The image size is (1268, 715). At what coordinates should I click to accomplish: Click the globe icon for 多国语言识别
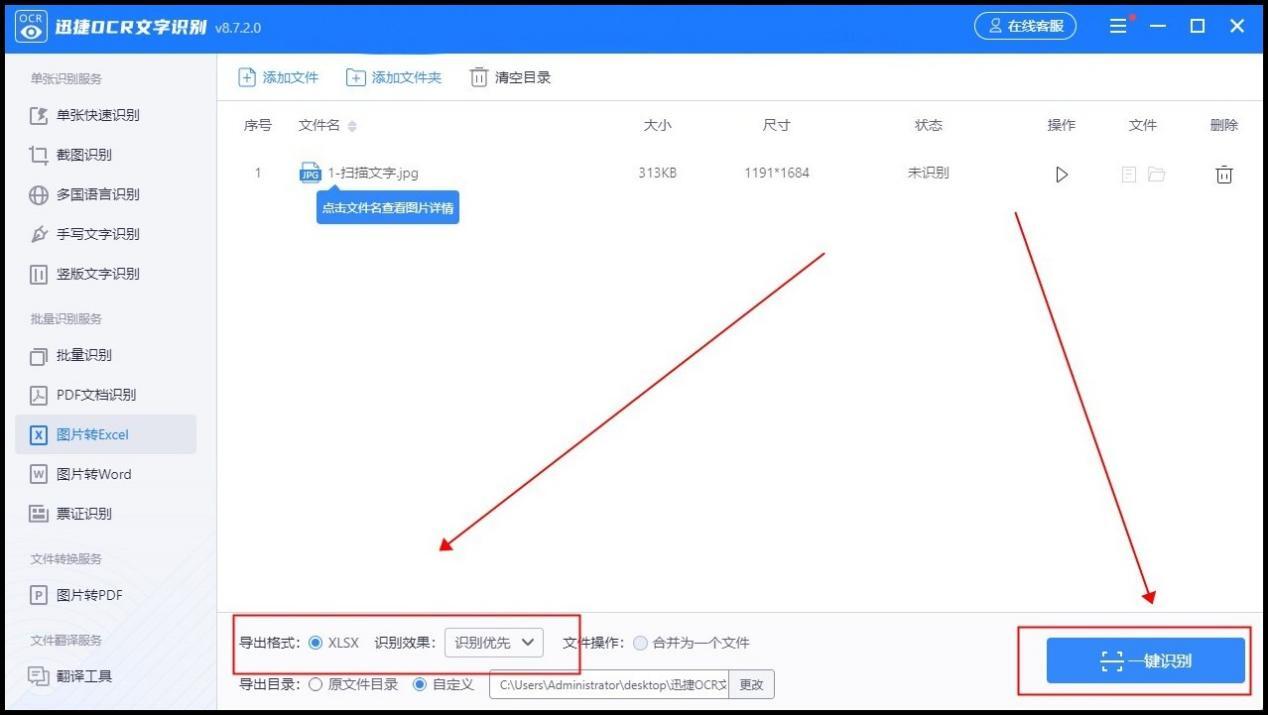pyautogui.click(x=39, y=195)
